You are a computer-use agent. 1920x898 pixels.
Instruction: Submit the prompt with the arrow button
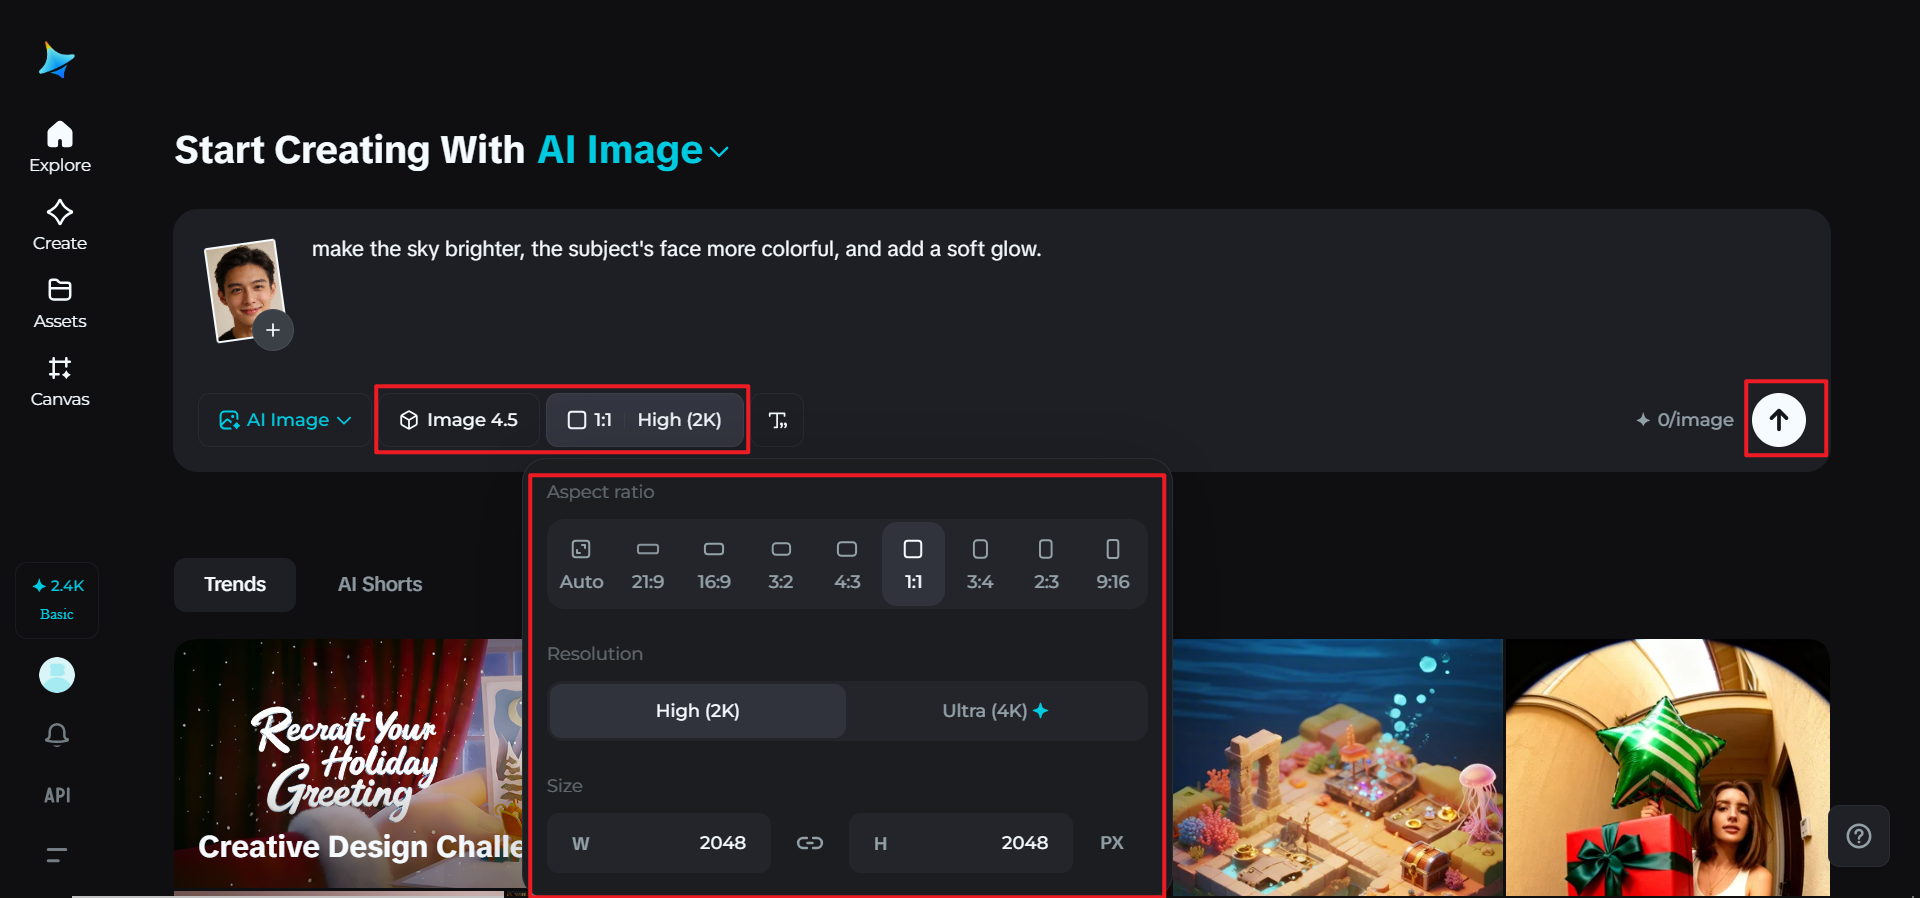tap(1778, 420)
